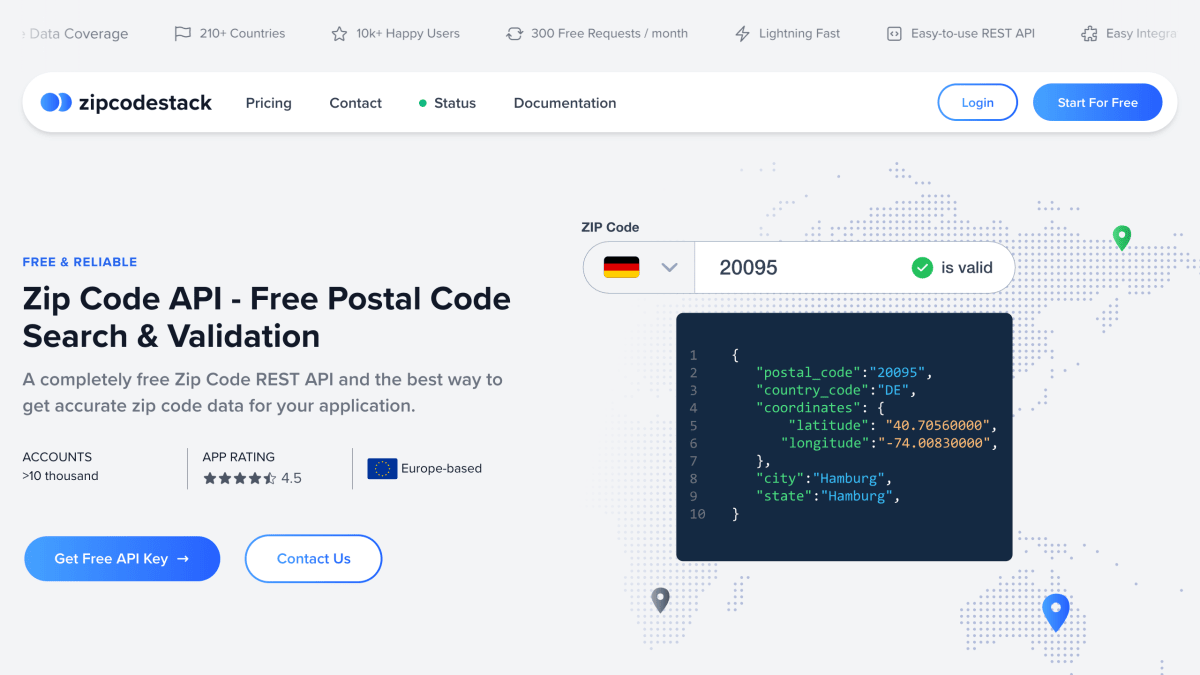
Task: Click the "Data Coverage" text in top bar
Action: pyautogui.click(x=79, y=34)
